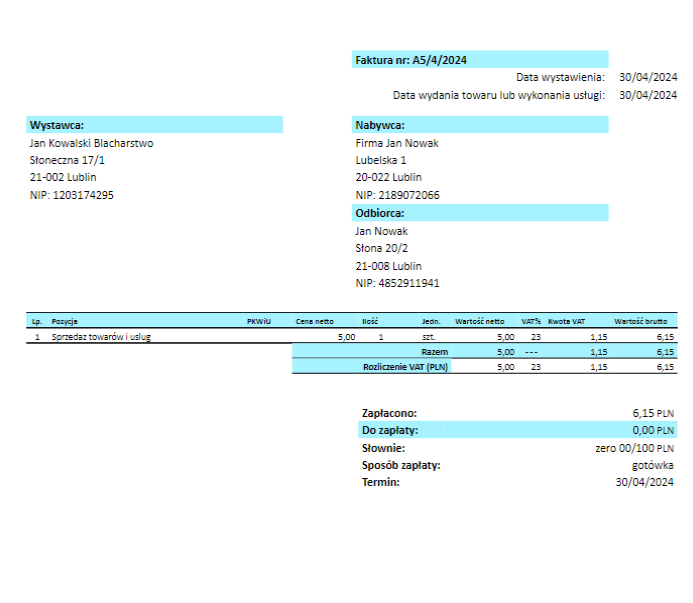The width and height of the screenshot is (693, 603).
Task: Click the Słownie label
Action: click(x=383, y=448)
